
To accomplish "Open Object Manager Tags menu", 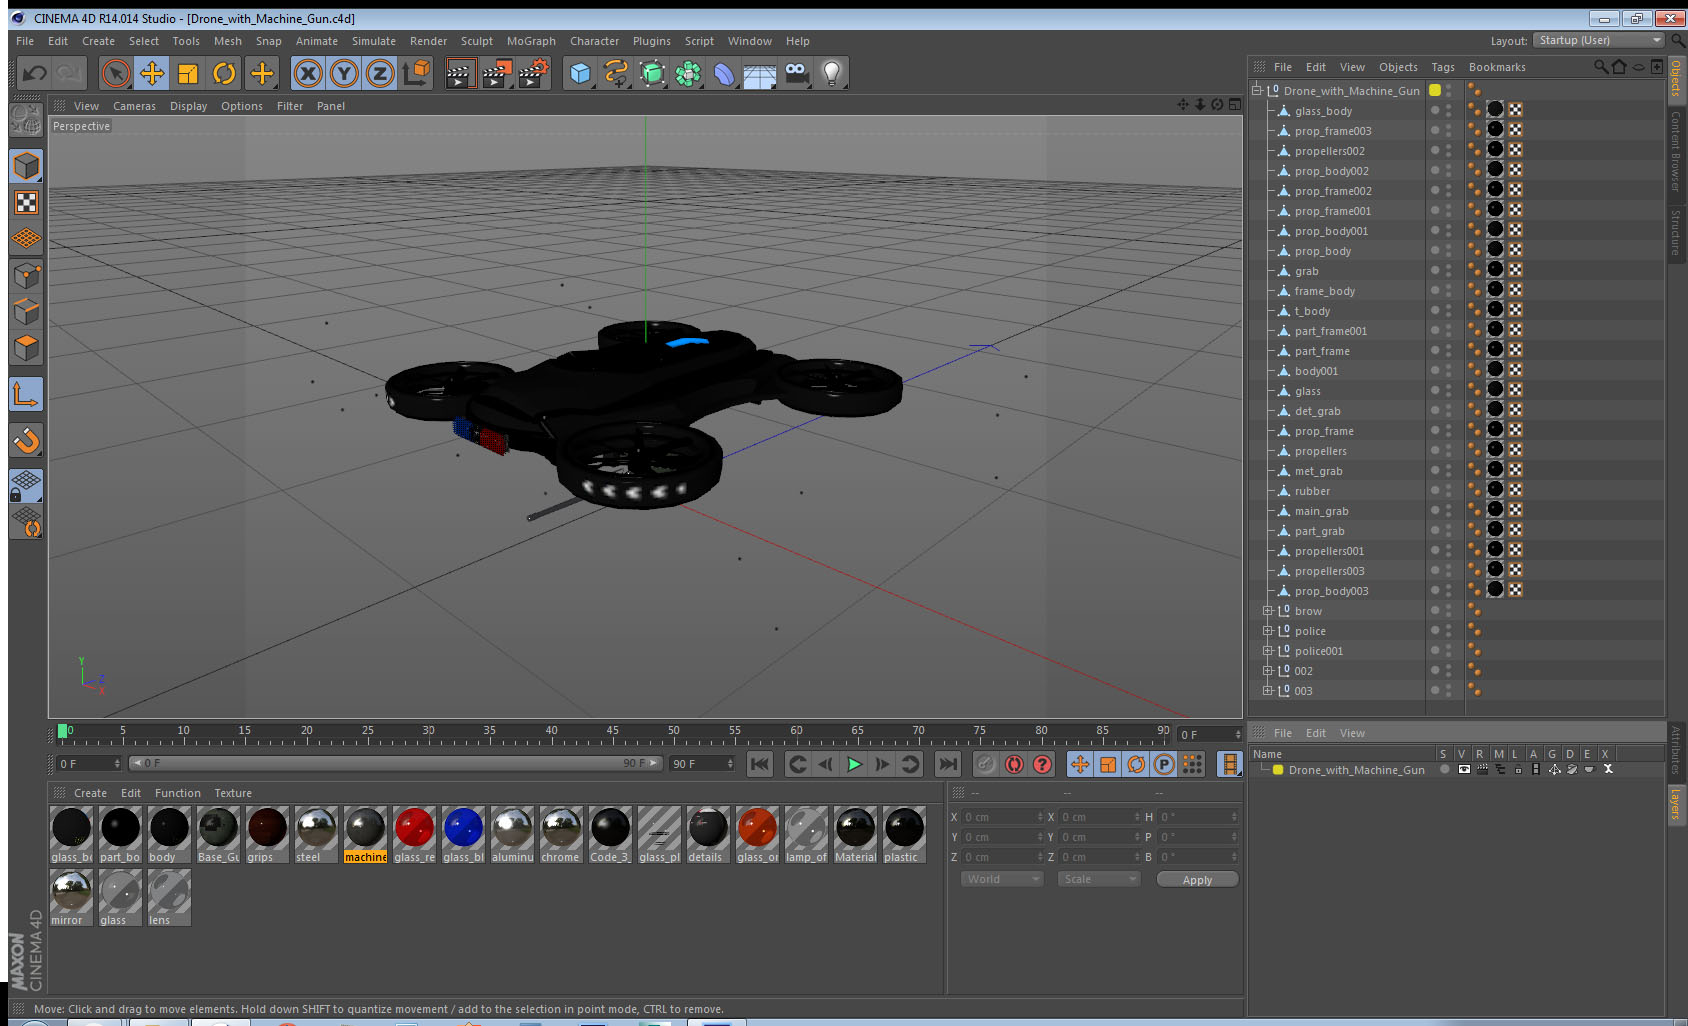I will point(1443,67).
